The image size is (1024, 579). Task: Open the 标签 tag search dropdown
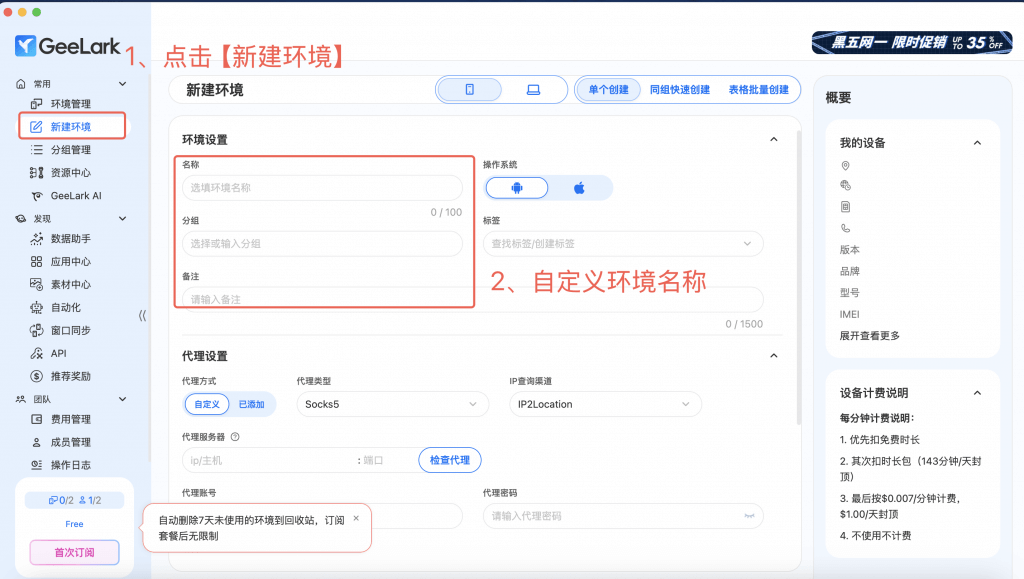[x=622, y=243]
